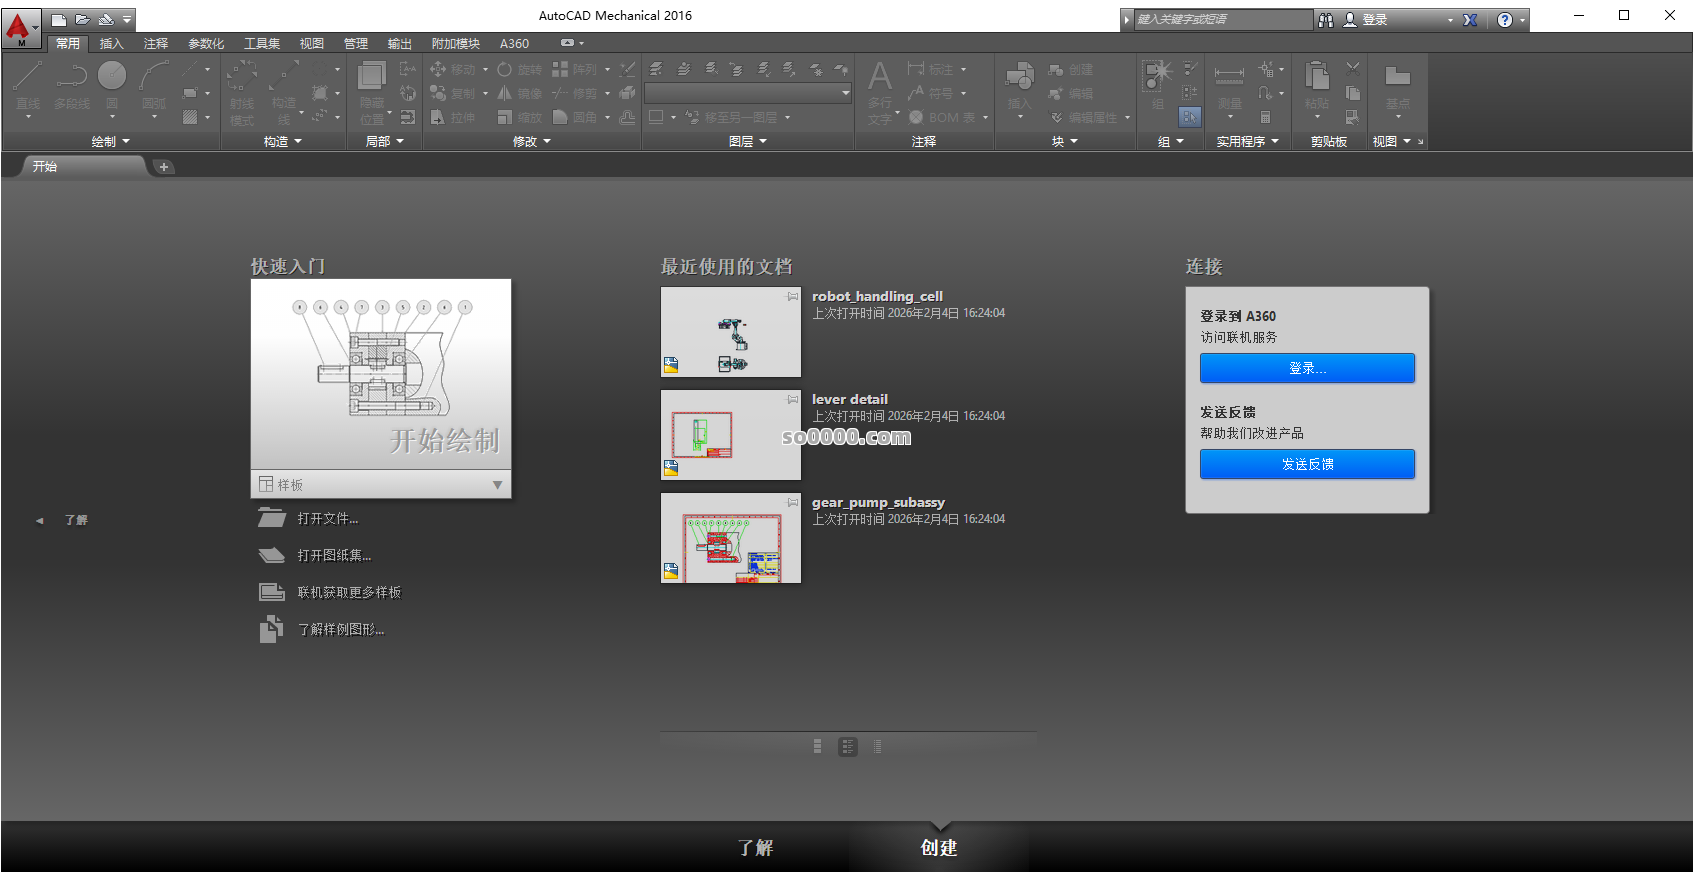Switch to the 插入 ribbon tab
This screenshot has height=873, width=1694.
[x=111, y=44]
